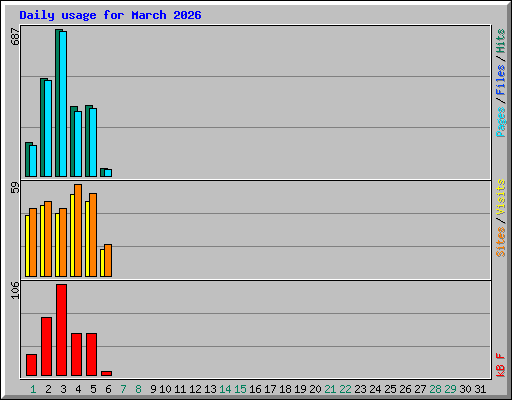Click the day 6 small cyan bar

click(108, 173)
